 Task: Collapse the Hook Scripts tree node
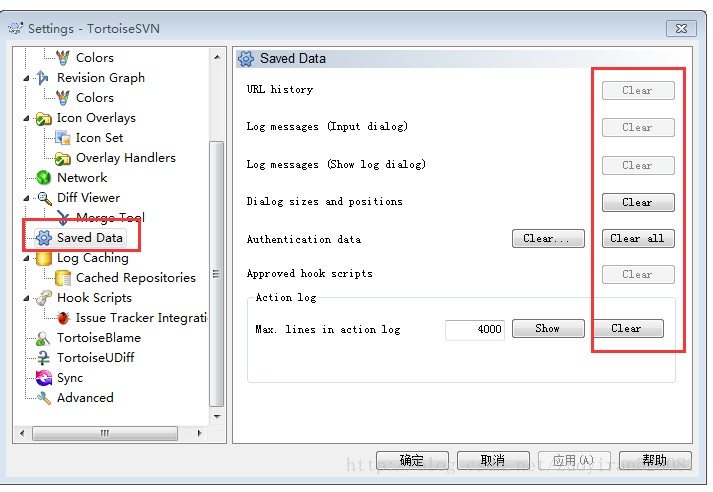click(26, 298)
